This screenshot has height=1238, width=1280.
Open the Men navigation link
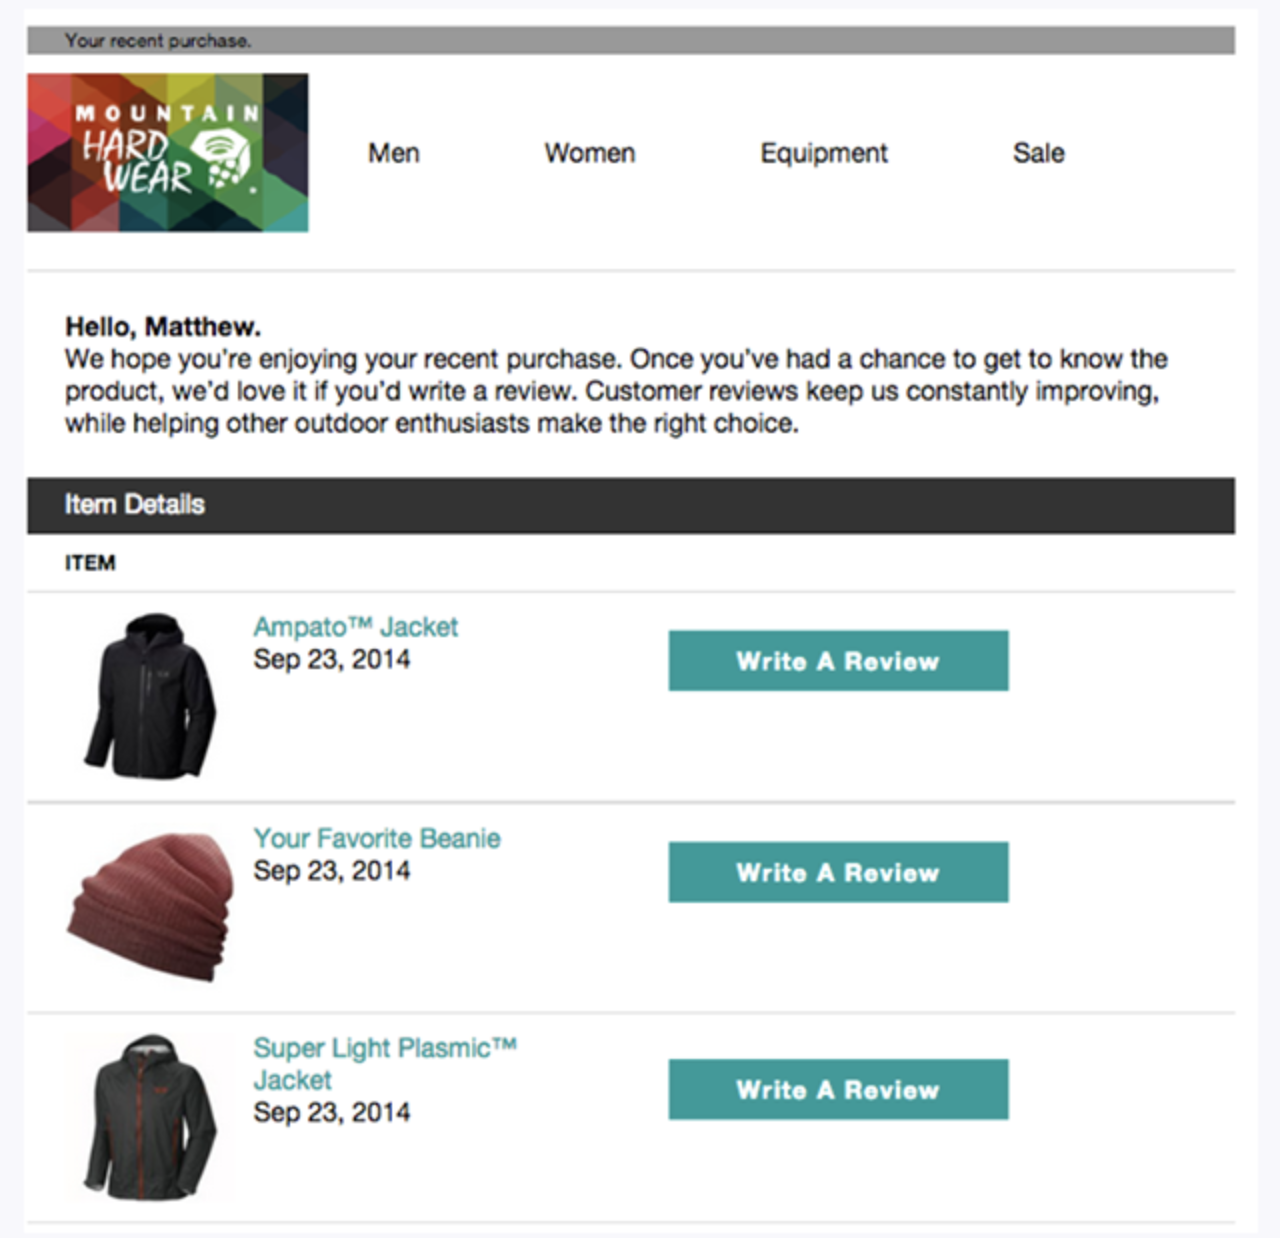pyautogui.click(x=394, y=153)
